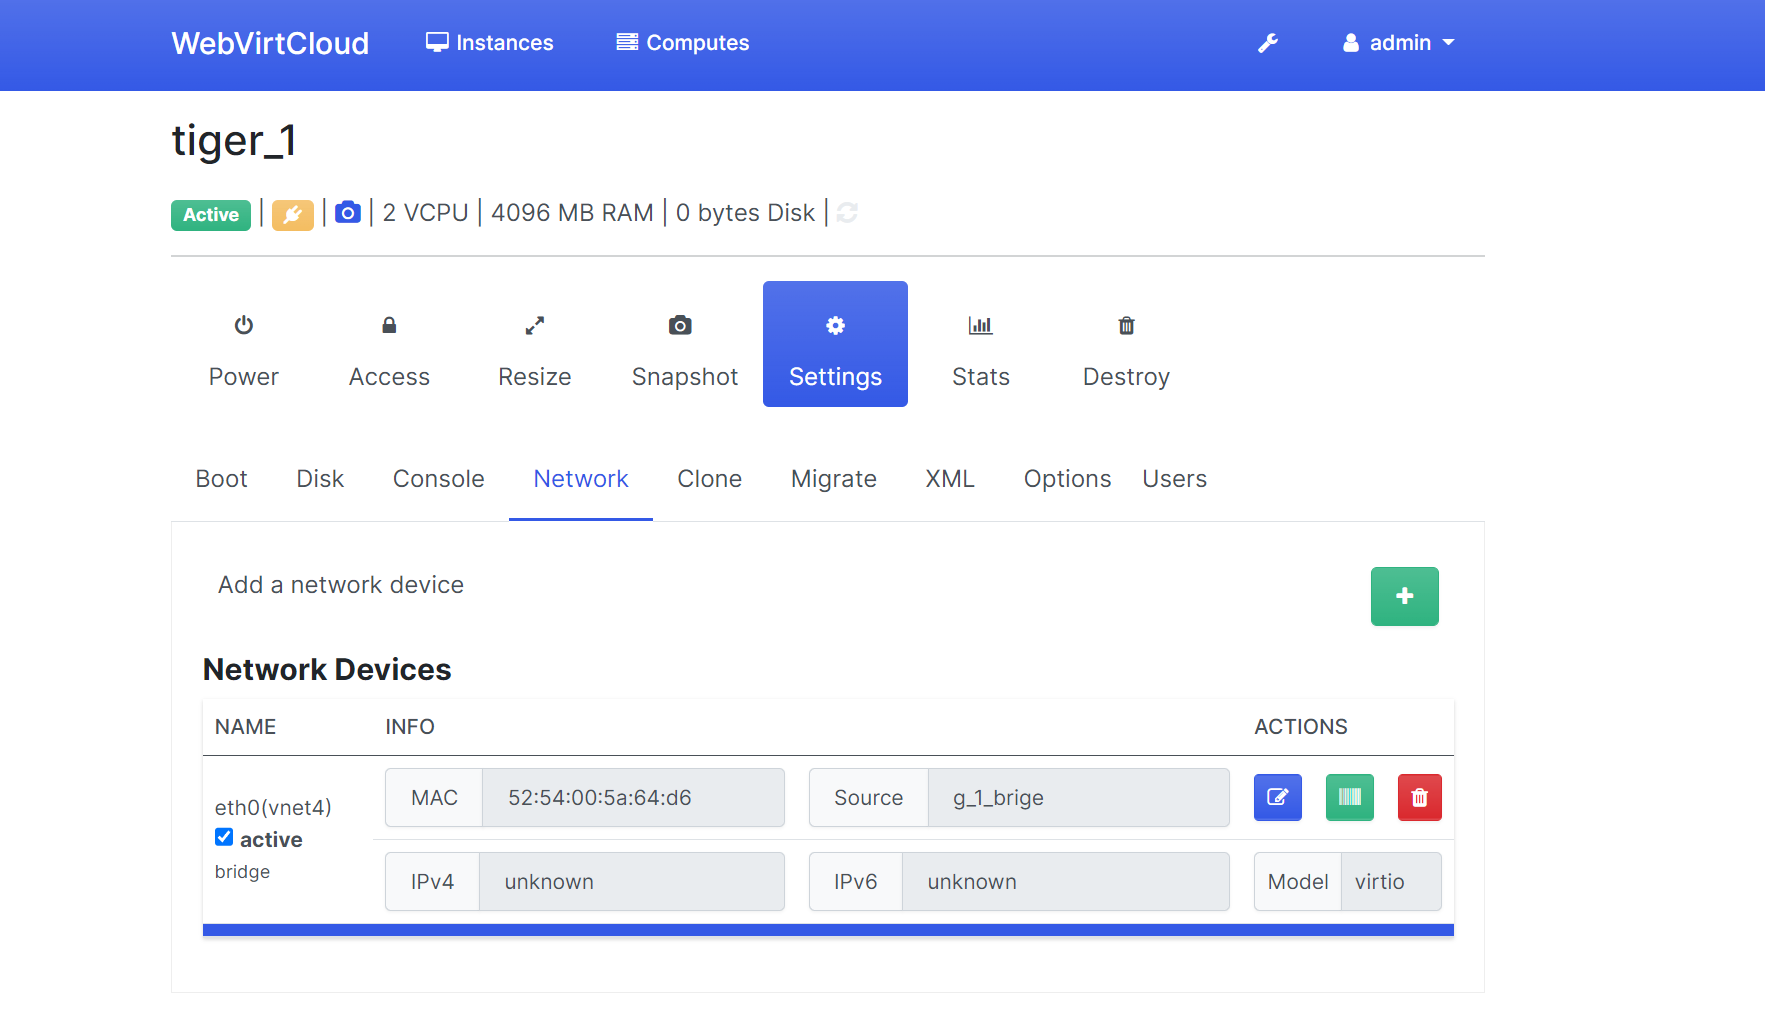This screenshot has width=1765, height=1026.
Task: Switch to the Clone tab
Action: click(710, 479)
